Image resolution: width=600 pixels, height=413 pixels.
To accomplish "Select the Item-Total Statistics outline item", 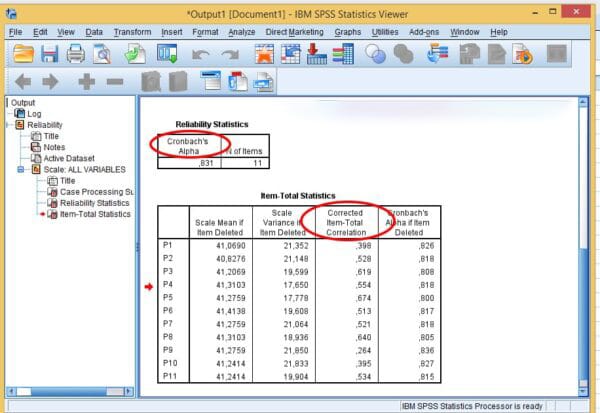I will (95, 214).
